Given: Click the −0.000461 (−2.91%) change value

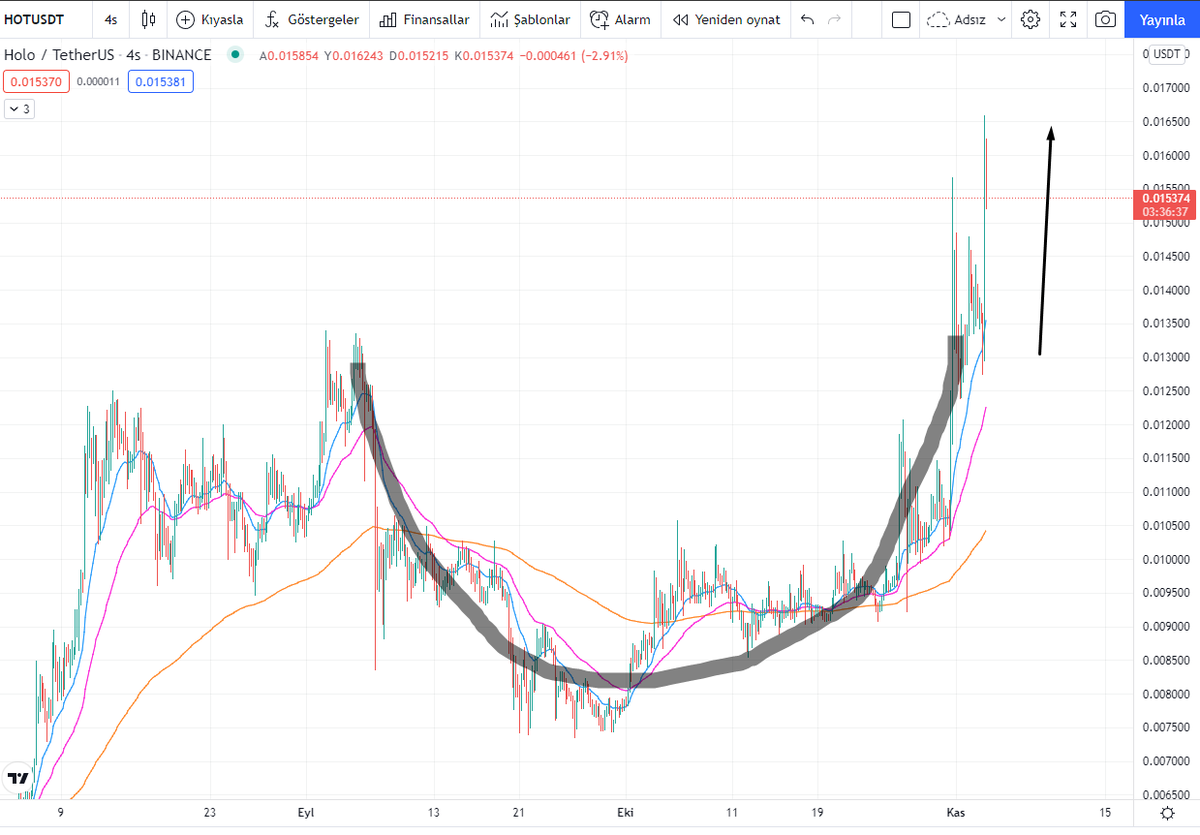Looking at the screenshot, I should pos(572,56).
